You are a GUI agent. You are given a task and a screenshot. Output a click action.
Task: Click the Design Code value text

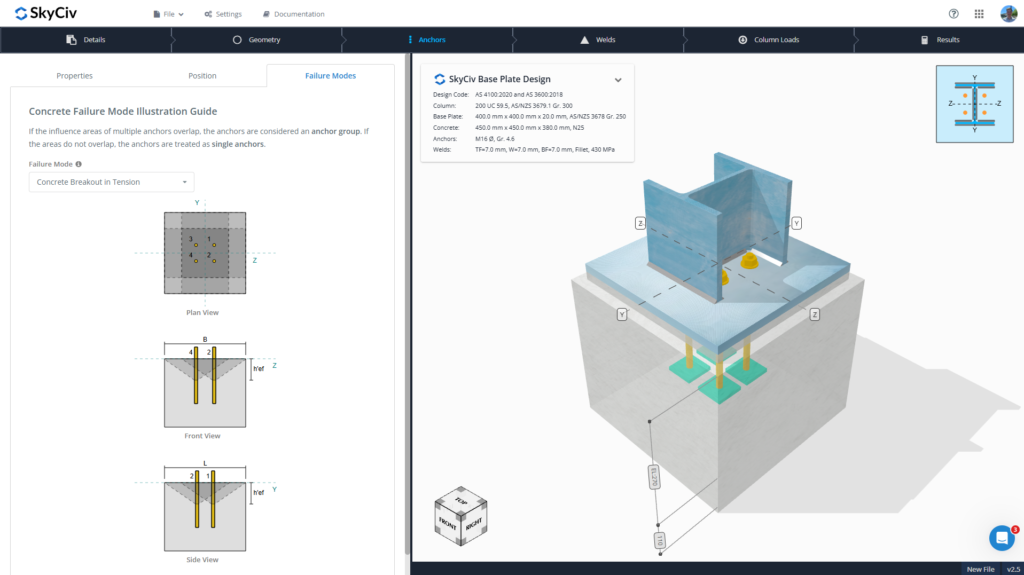coord(519,95)
